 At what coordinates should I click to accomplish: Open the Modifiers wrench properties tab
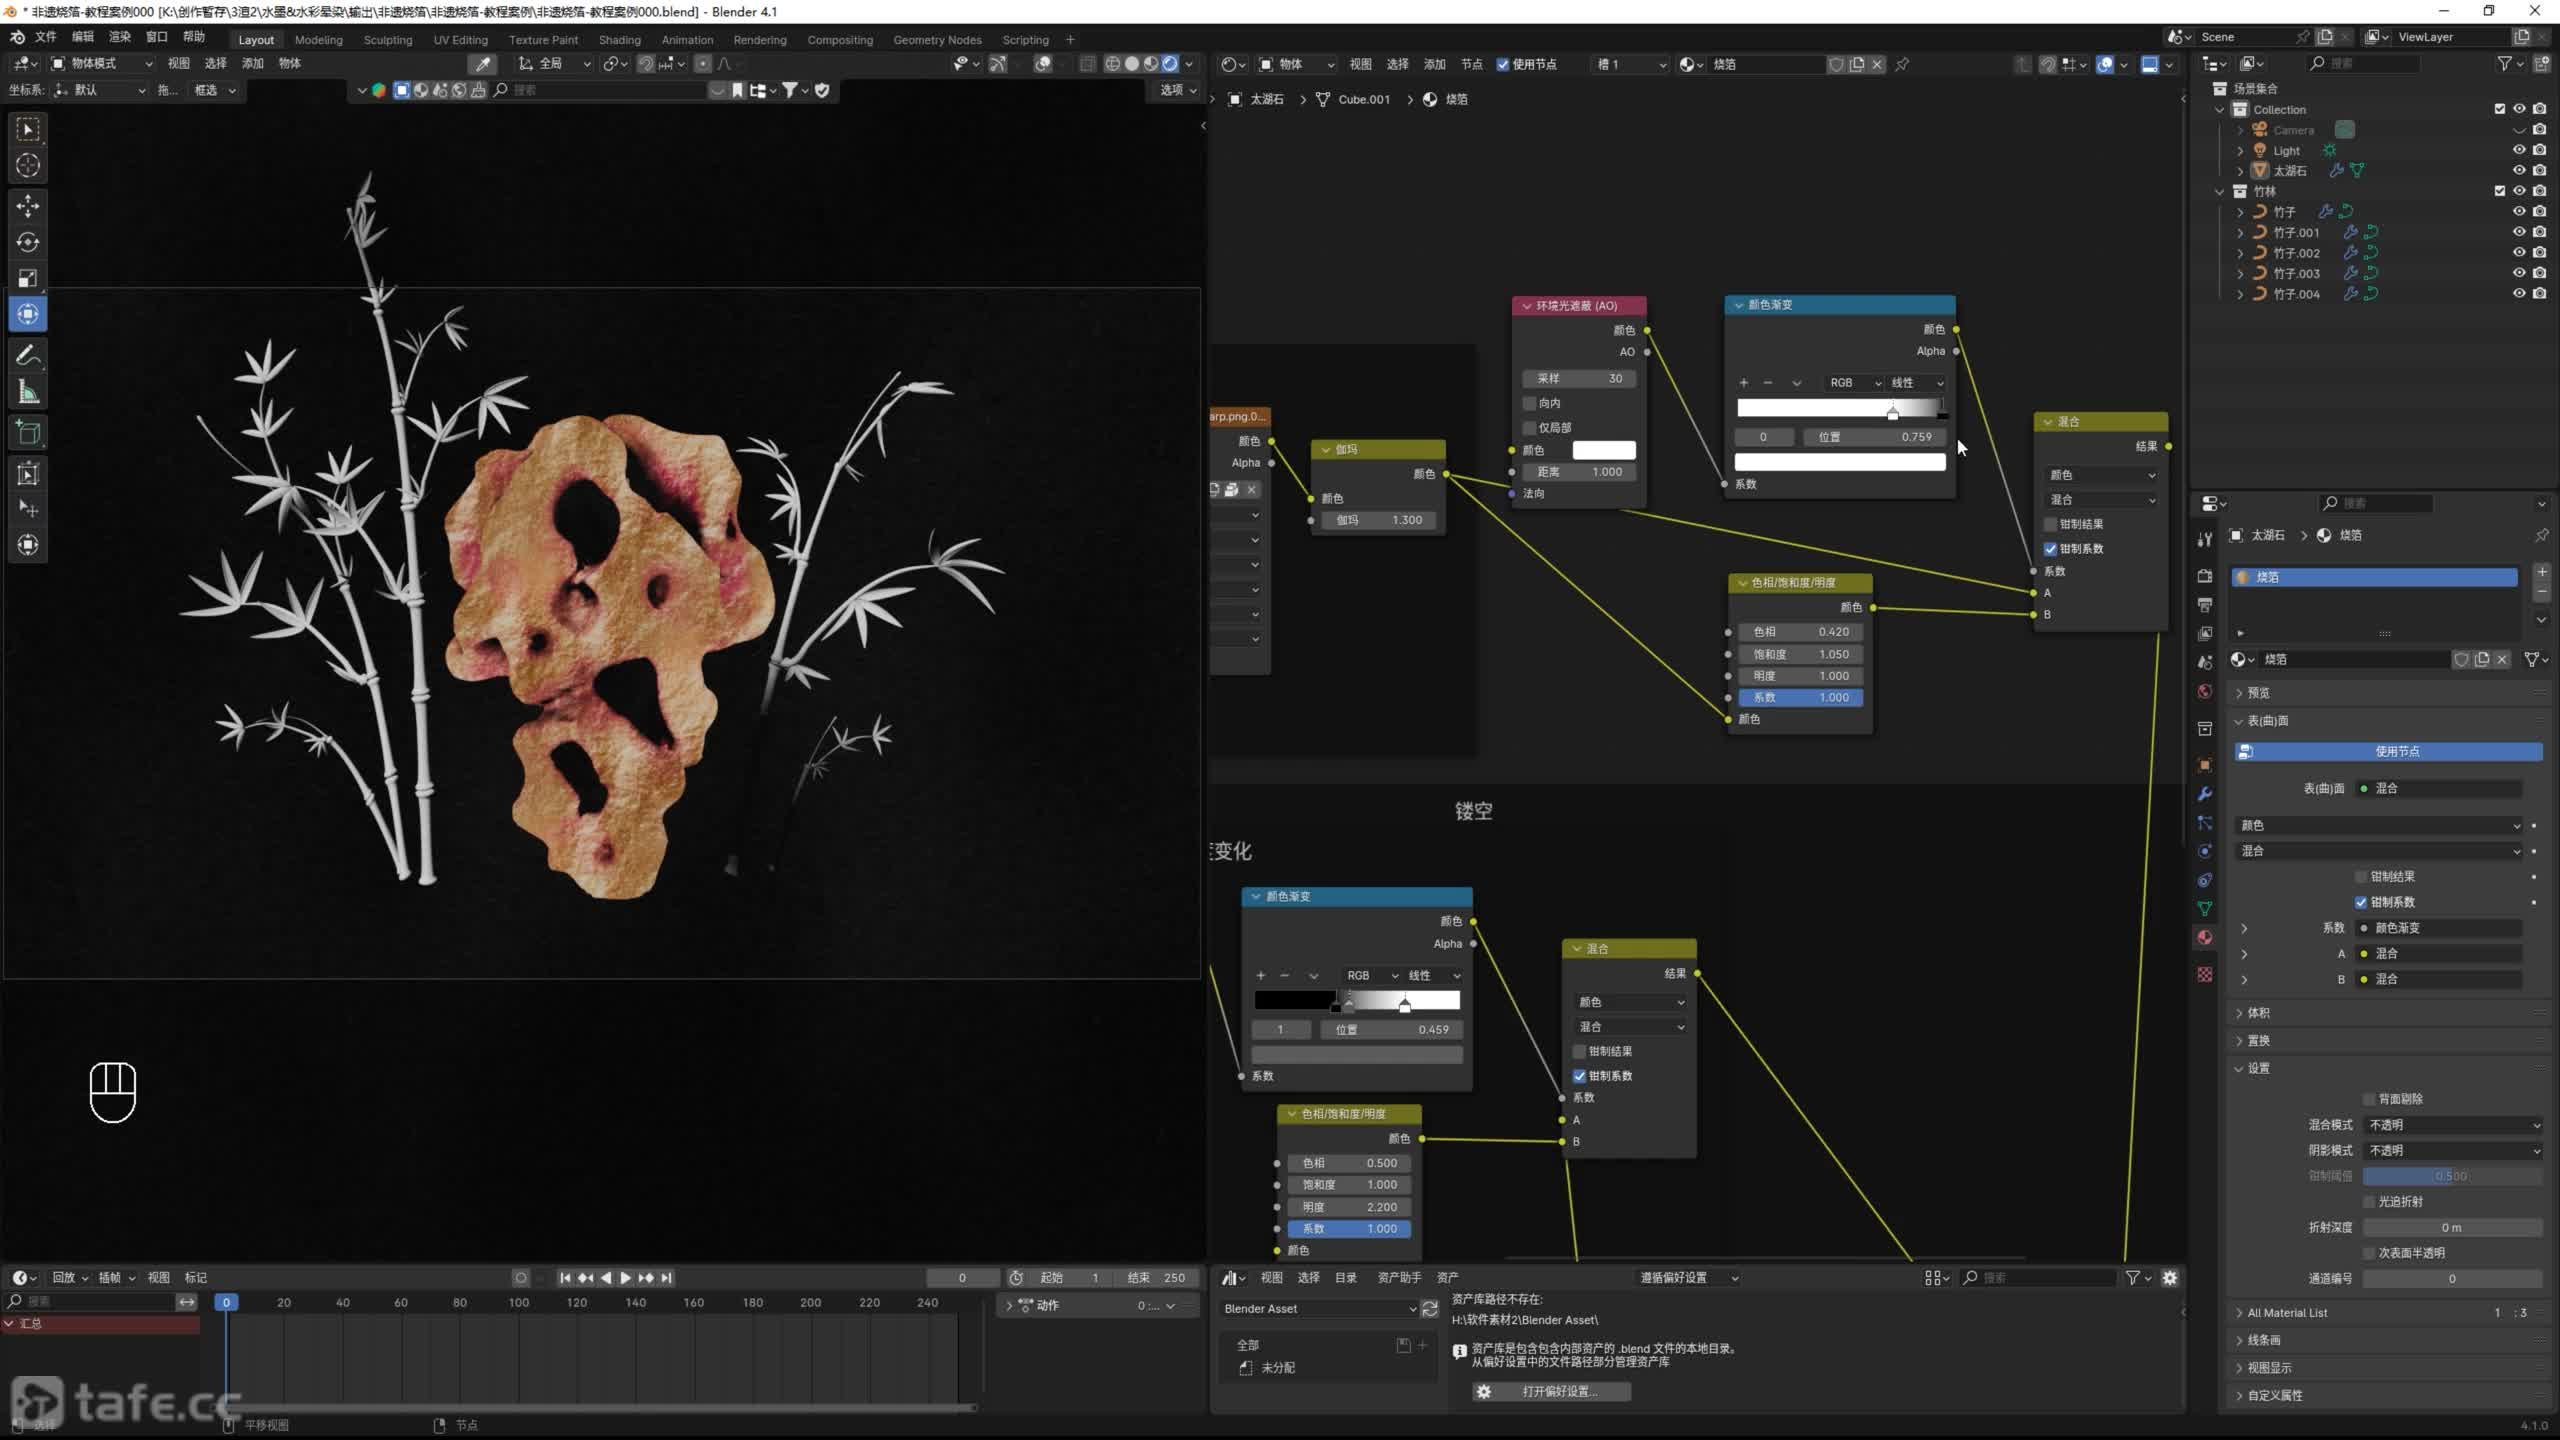pos(2205,794)
